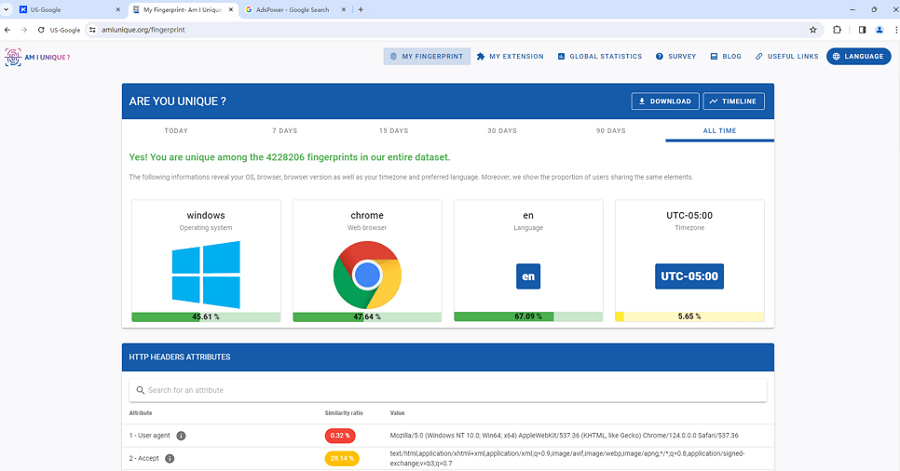This screenshot has height=471, width=900.
Task: Open the Survey page
Action: click(676, 56)
